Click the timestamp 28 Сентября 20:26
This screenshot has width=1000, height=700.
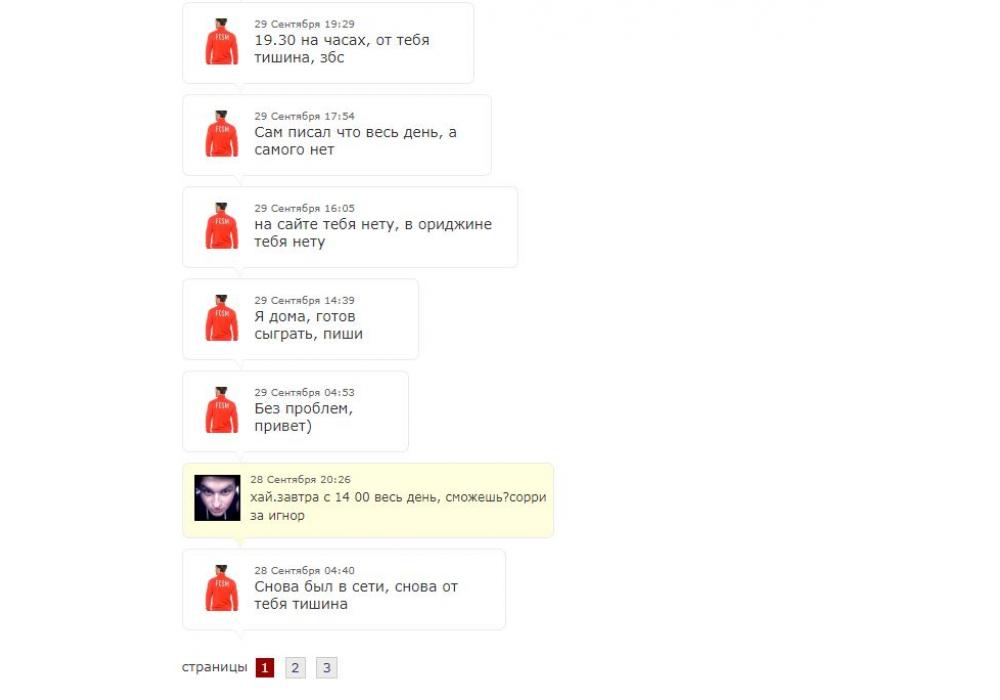(300, 479)
